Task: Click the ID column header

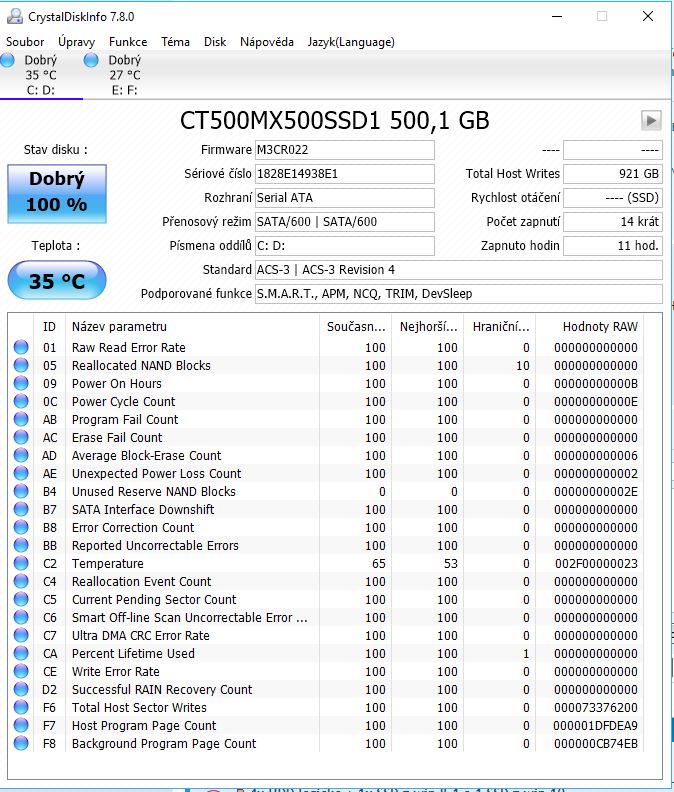Action: [x=50, y=327]
